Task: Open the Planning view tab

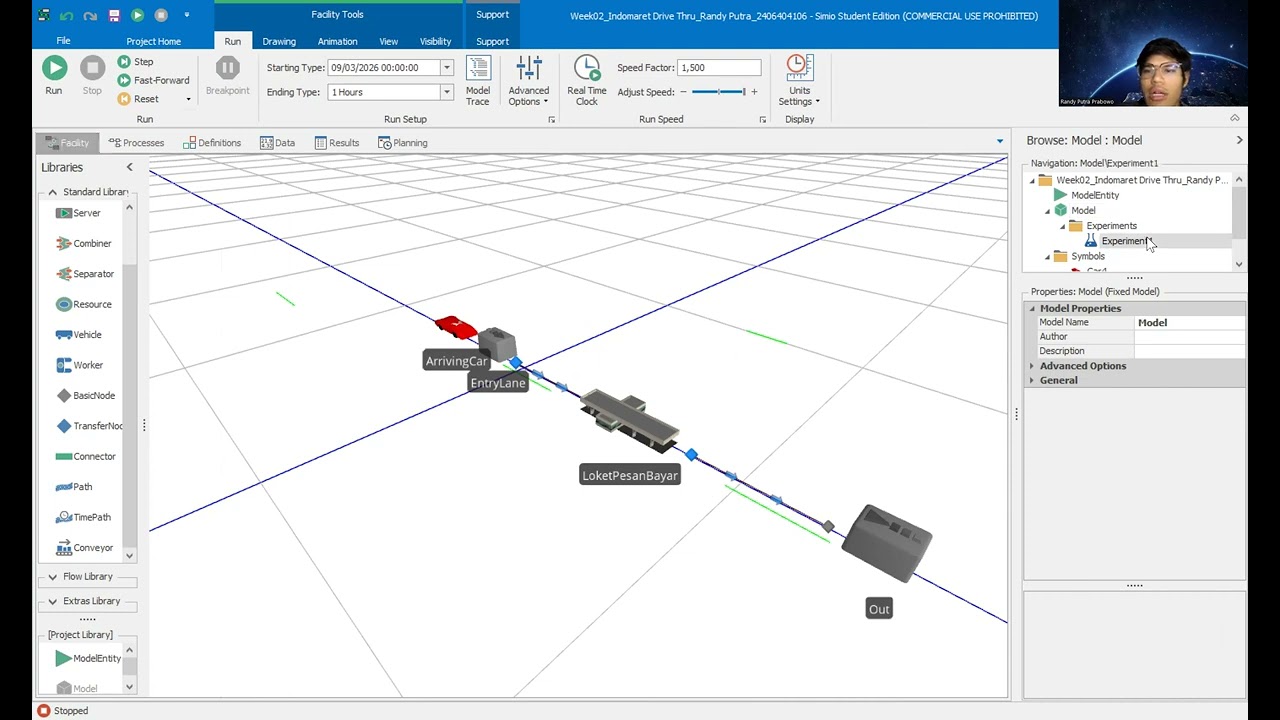Action: (403, 143)
